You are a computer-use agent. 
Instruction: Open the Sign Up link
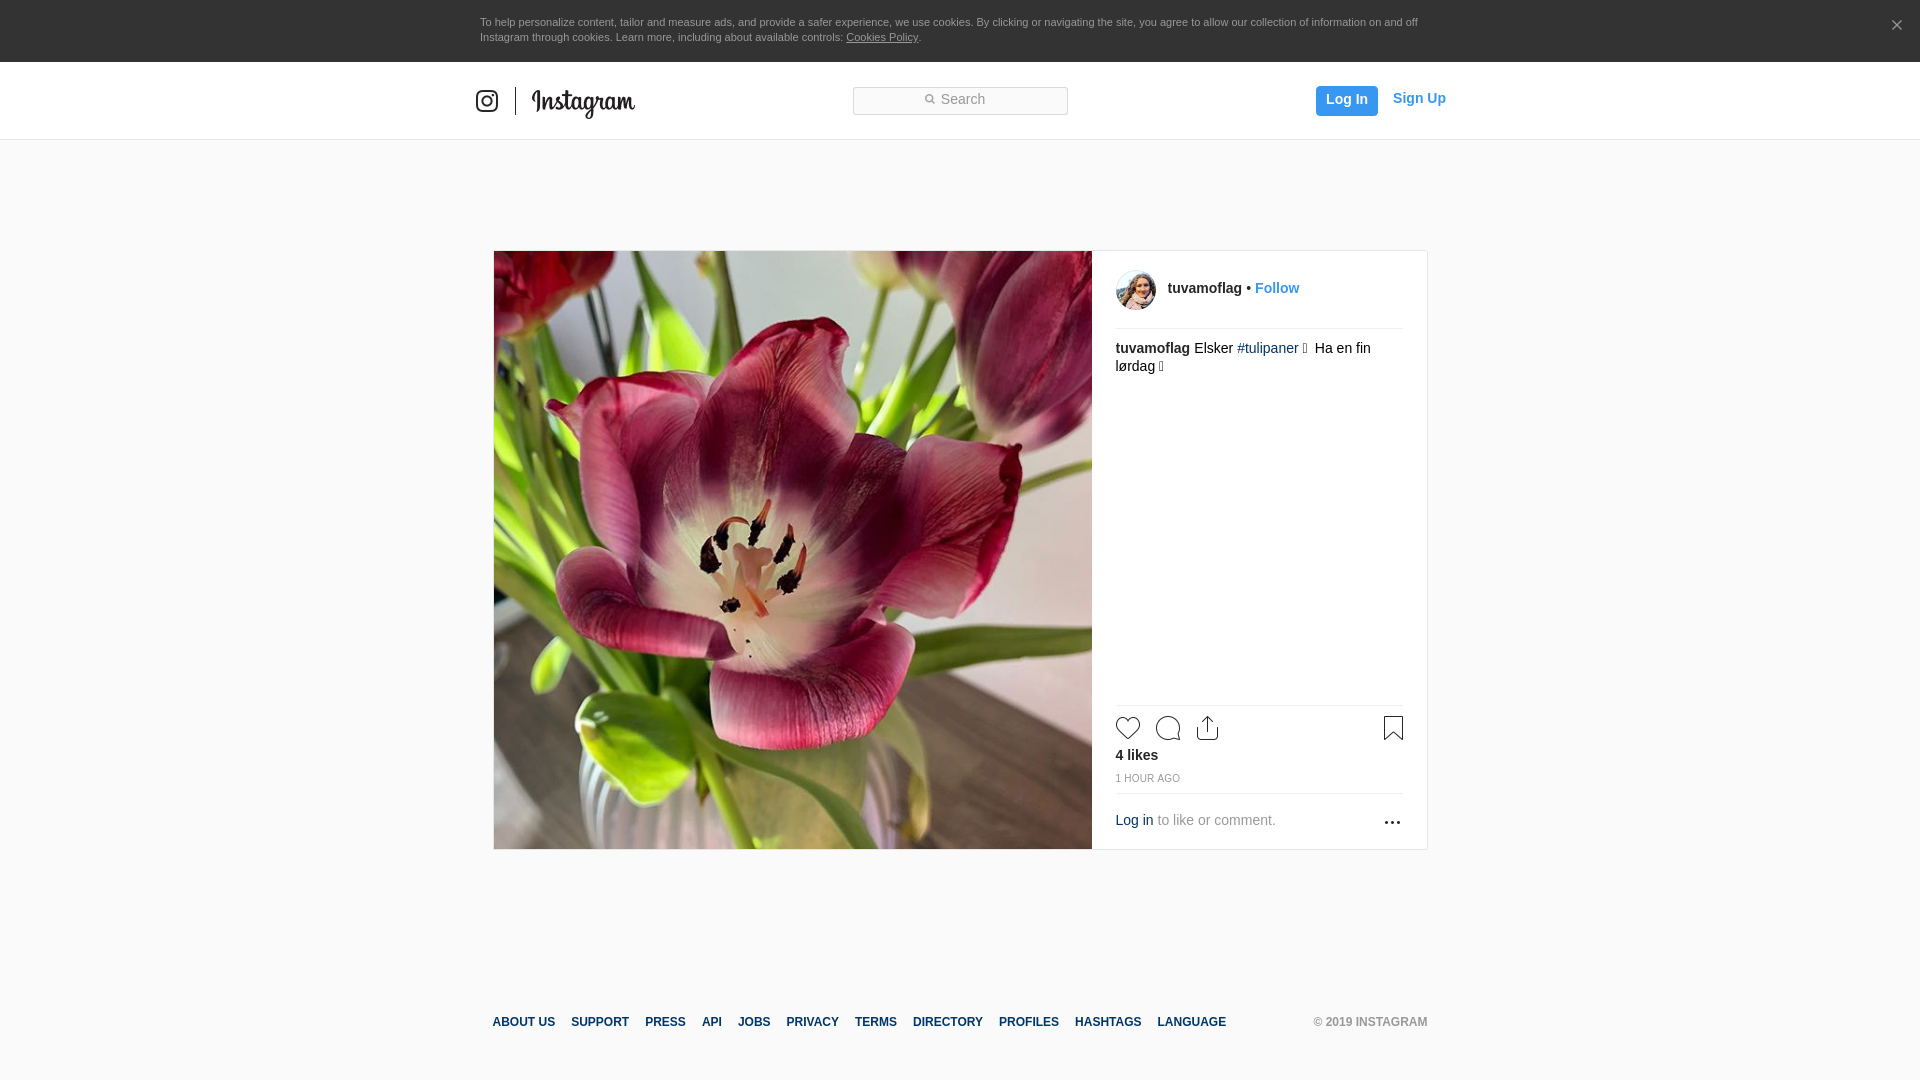(1418, 98)
